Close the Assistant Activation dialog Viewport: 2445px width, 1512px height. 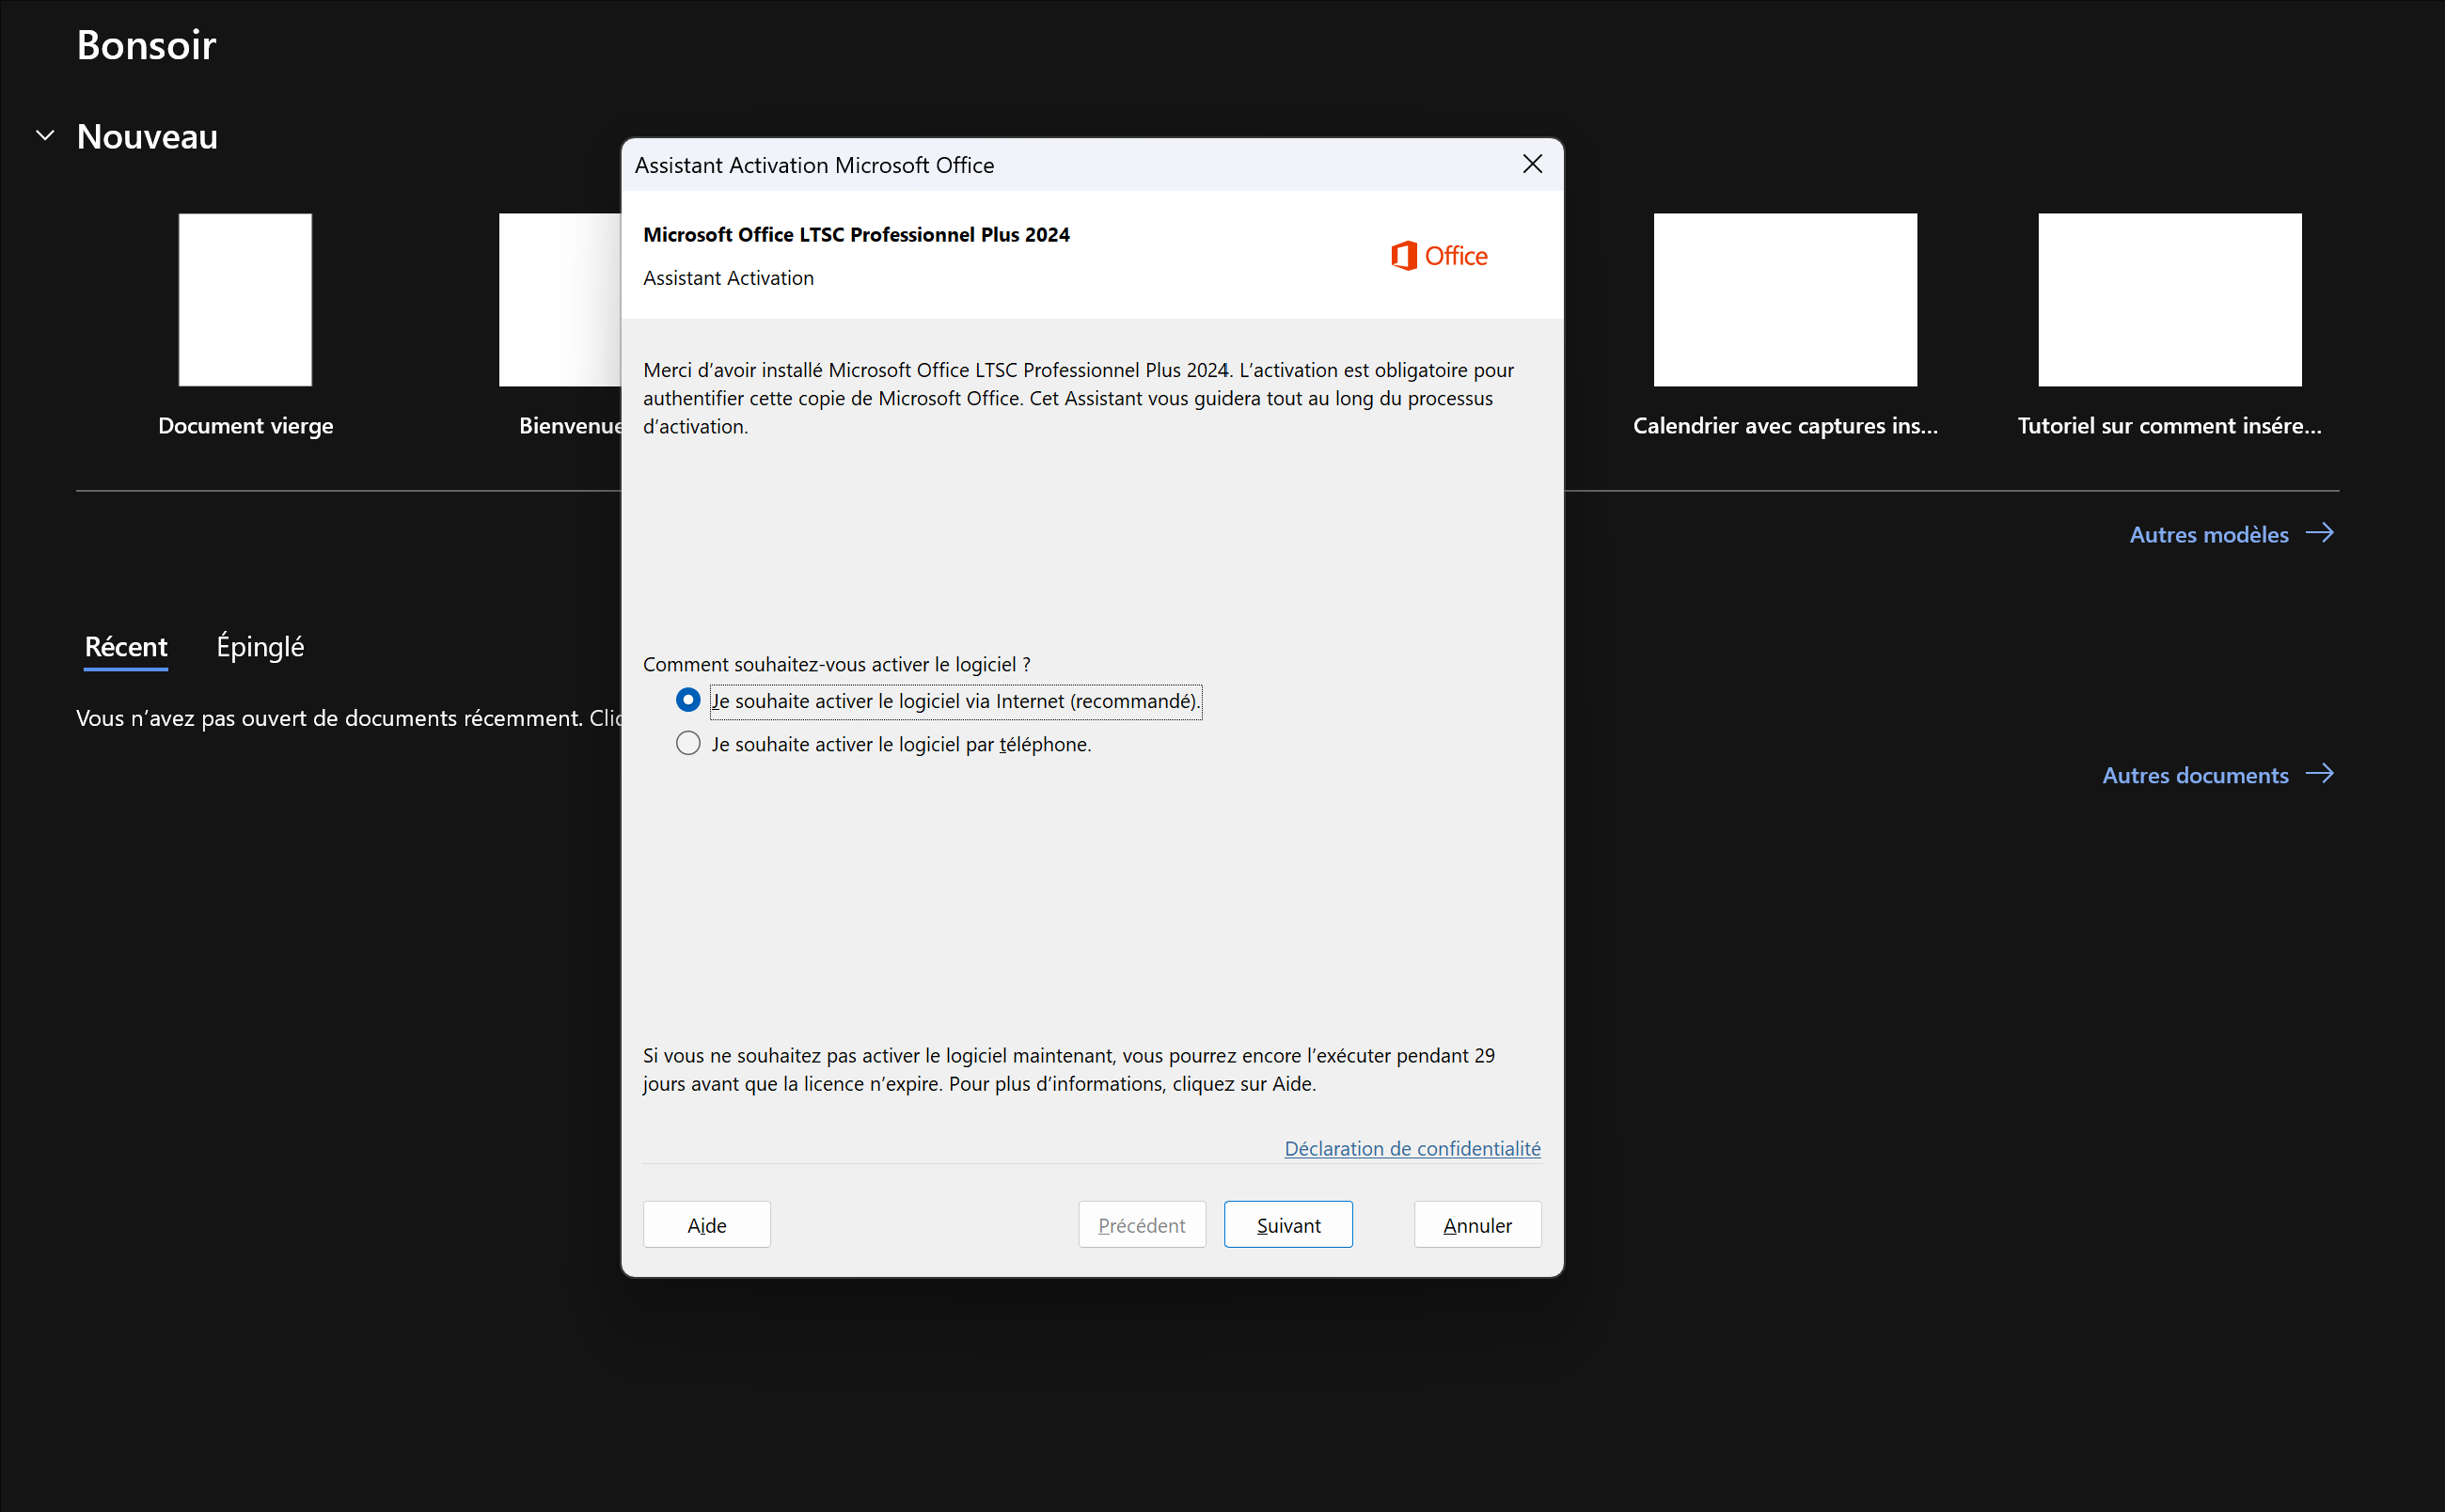[1532, 164]
